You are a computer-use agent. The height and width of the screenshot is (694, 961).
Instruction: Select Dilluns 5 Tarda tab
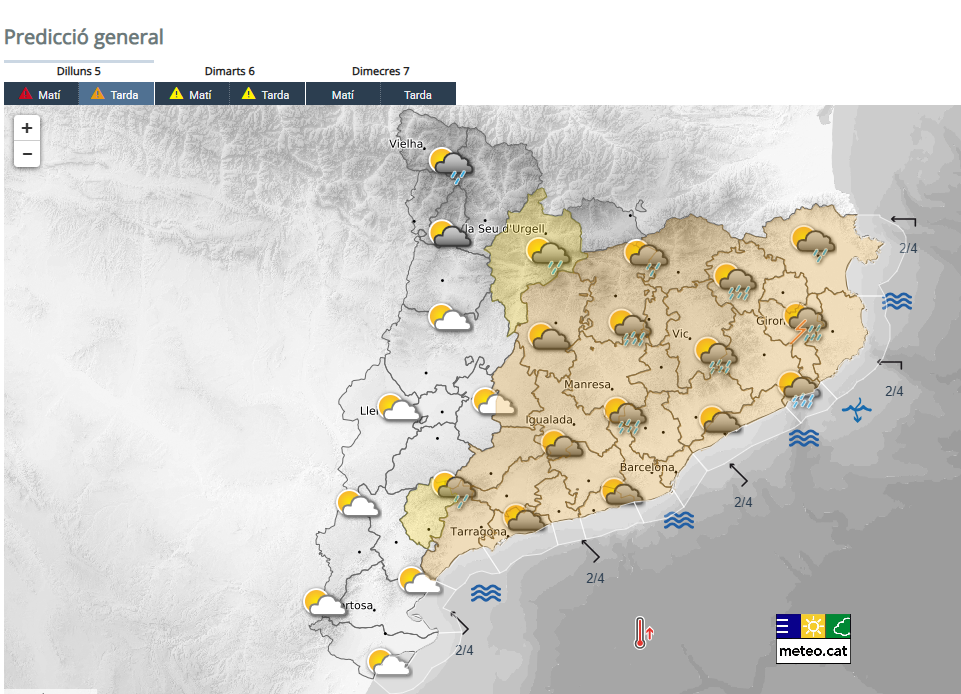click(x=116, y=94)
